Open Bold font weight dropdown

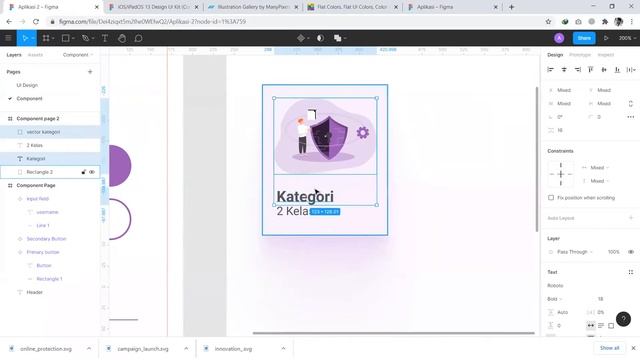pyautogui.click(x=554, y=299)
